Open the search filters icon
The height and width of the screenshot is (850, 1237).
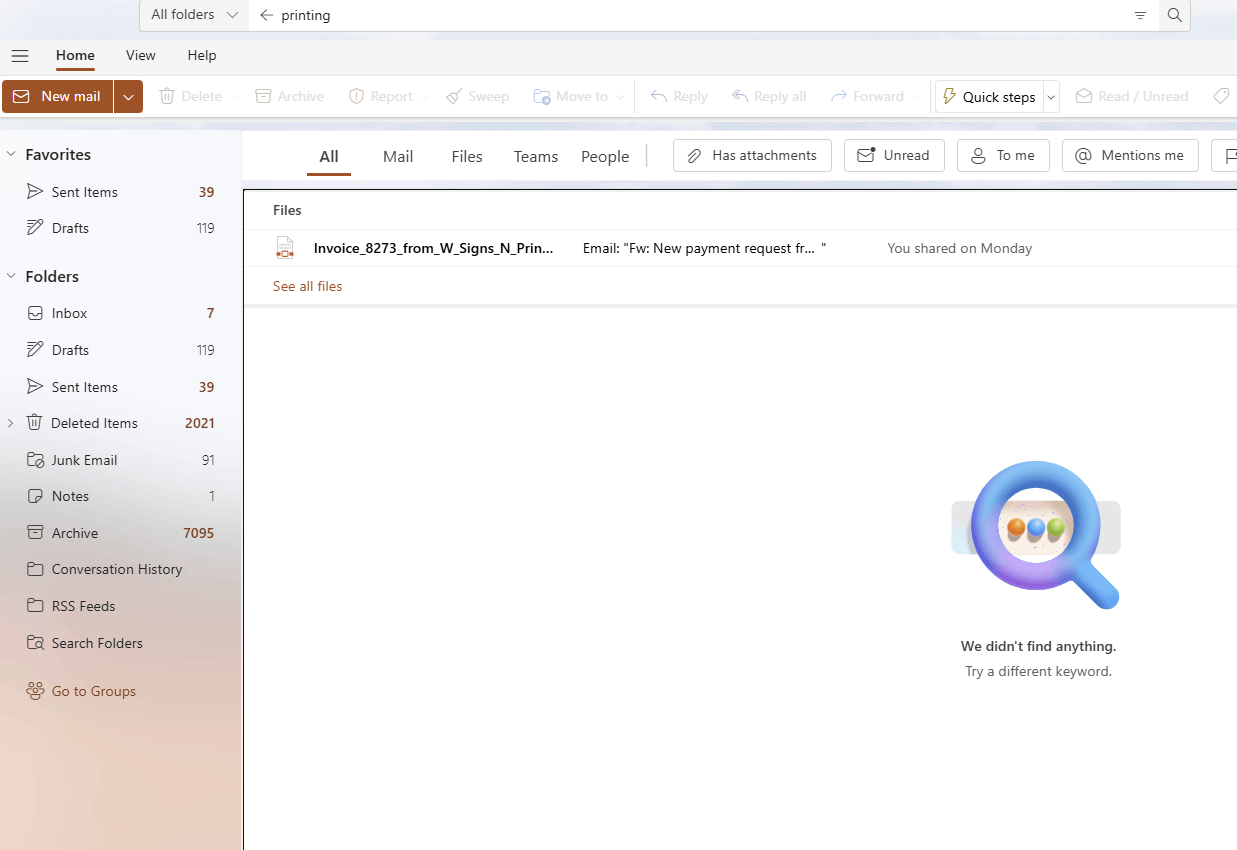(1140, 15)
